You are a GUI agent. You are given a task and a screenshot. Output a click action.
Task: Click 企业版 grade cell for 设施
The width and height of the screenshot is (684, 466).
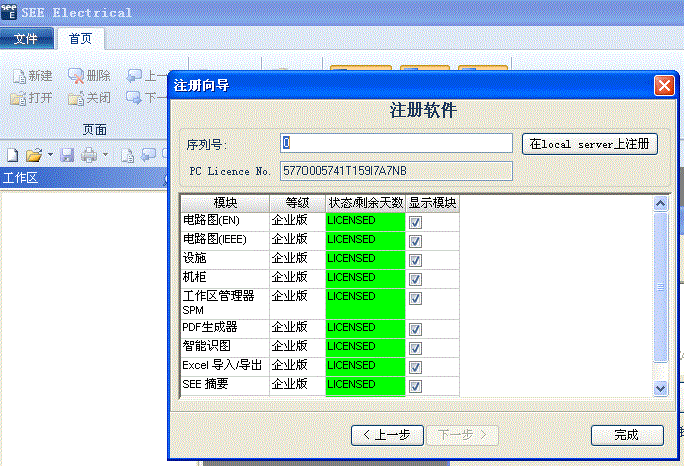[297, 260]
